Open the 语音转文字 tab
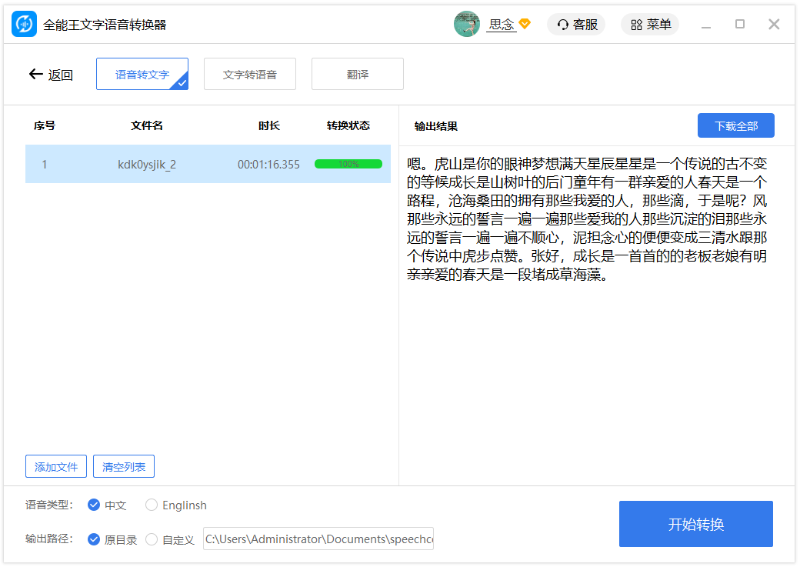The image size is (800, 567). (142, 74)
